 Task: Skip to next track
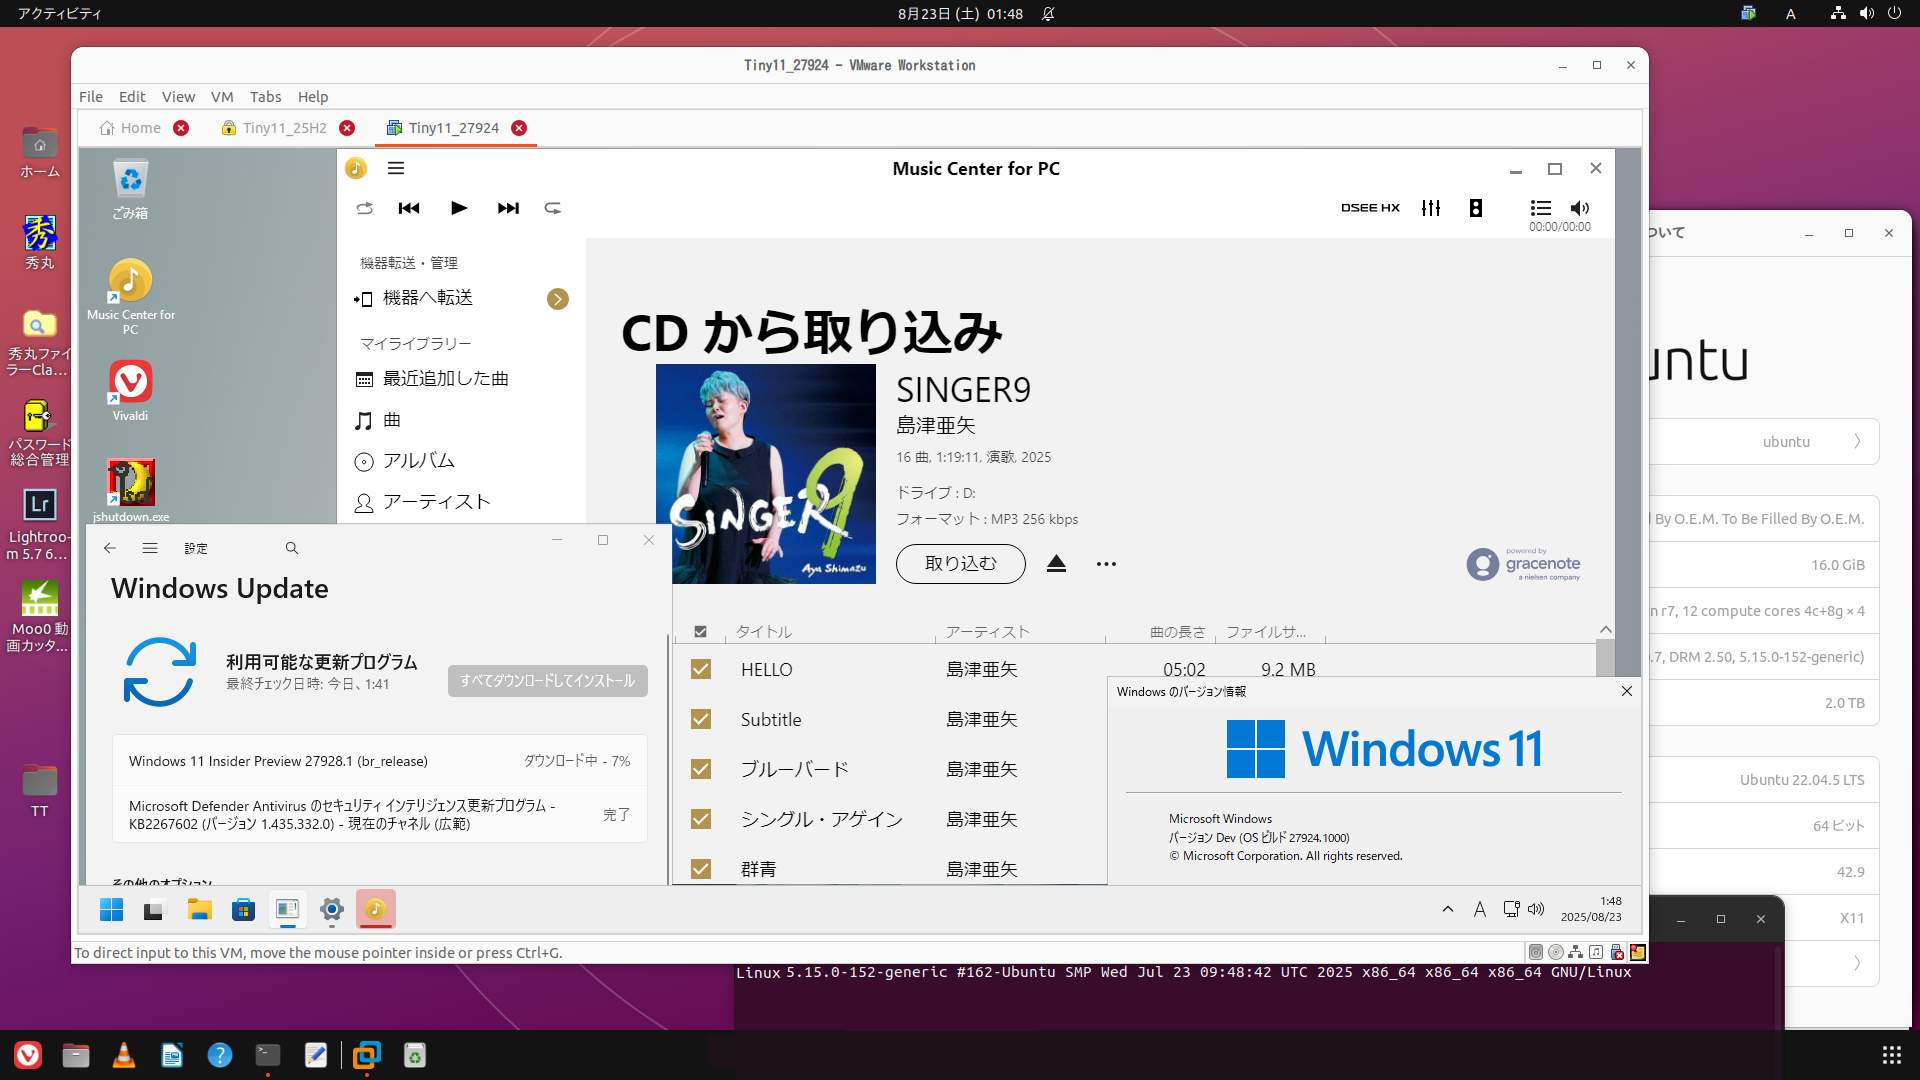508,208
